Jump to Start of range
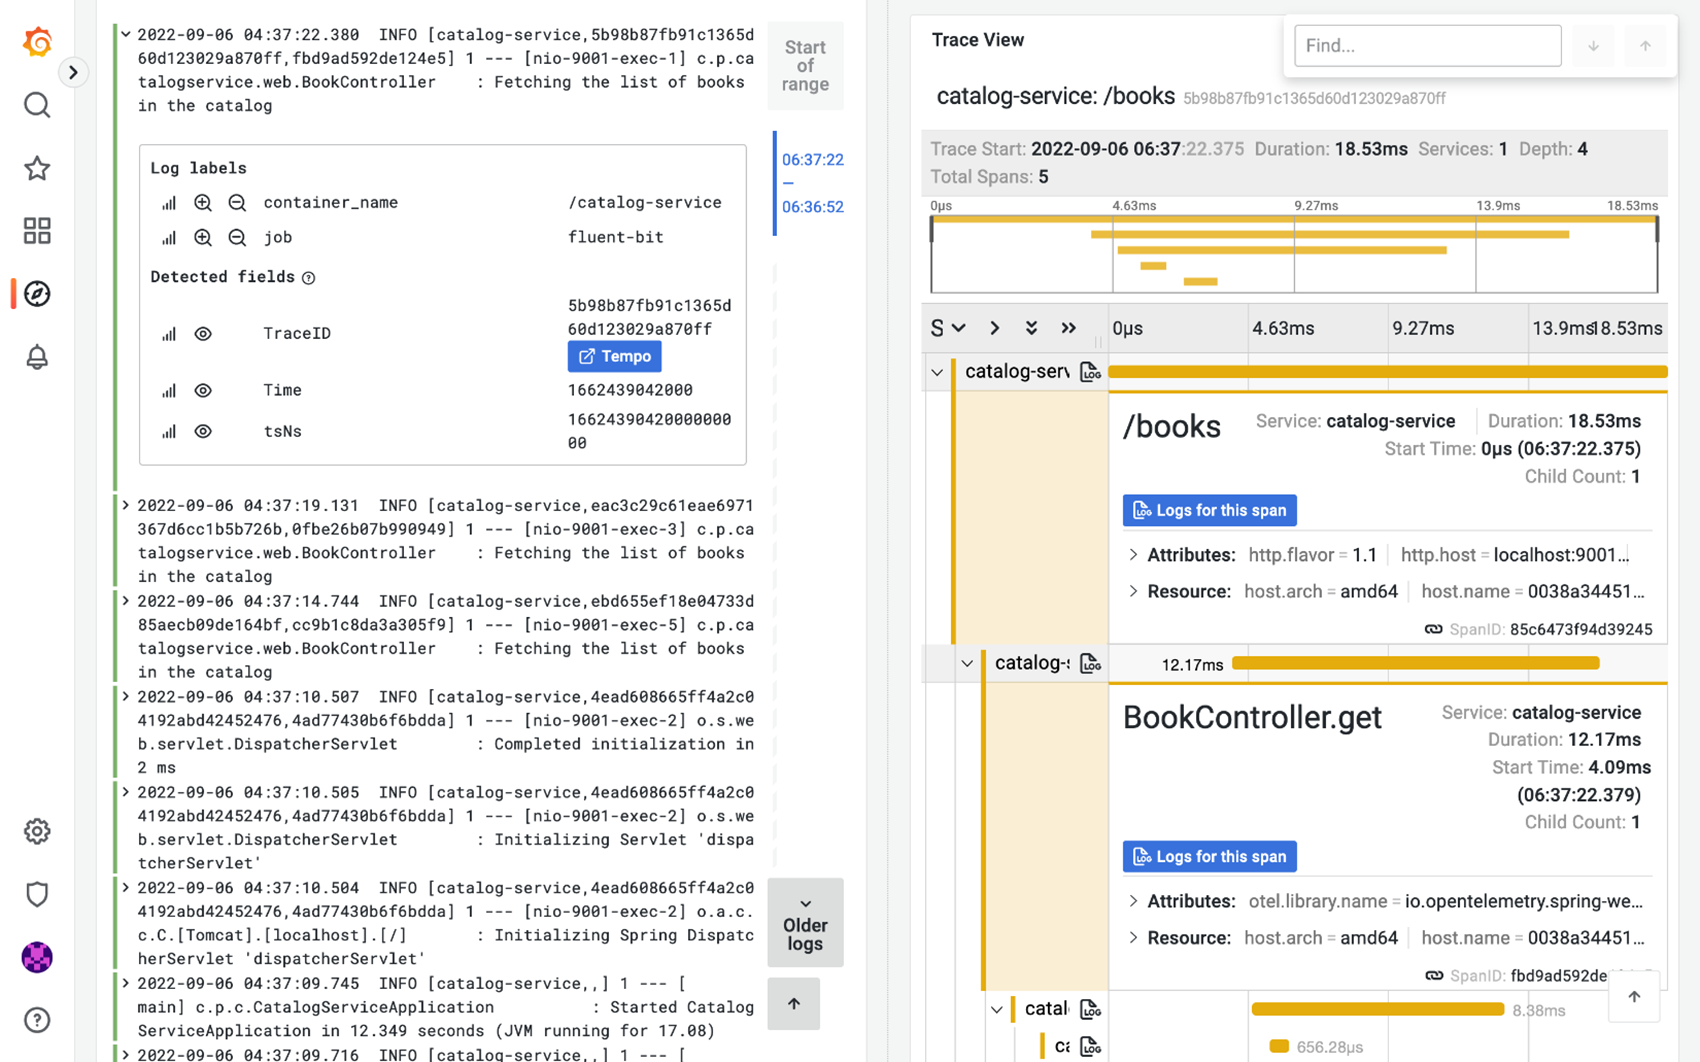This screenshot has width=1700, height=1062. (805, 65)
